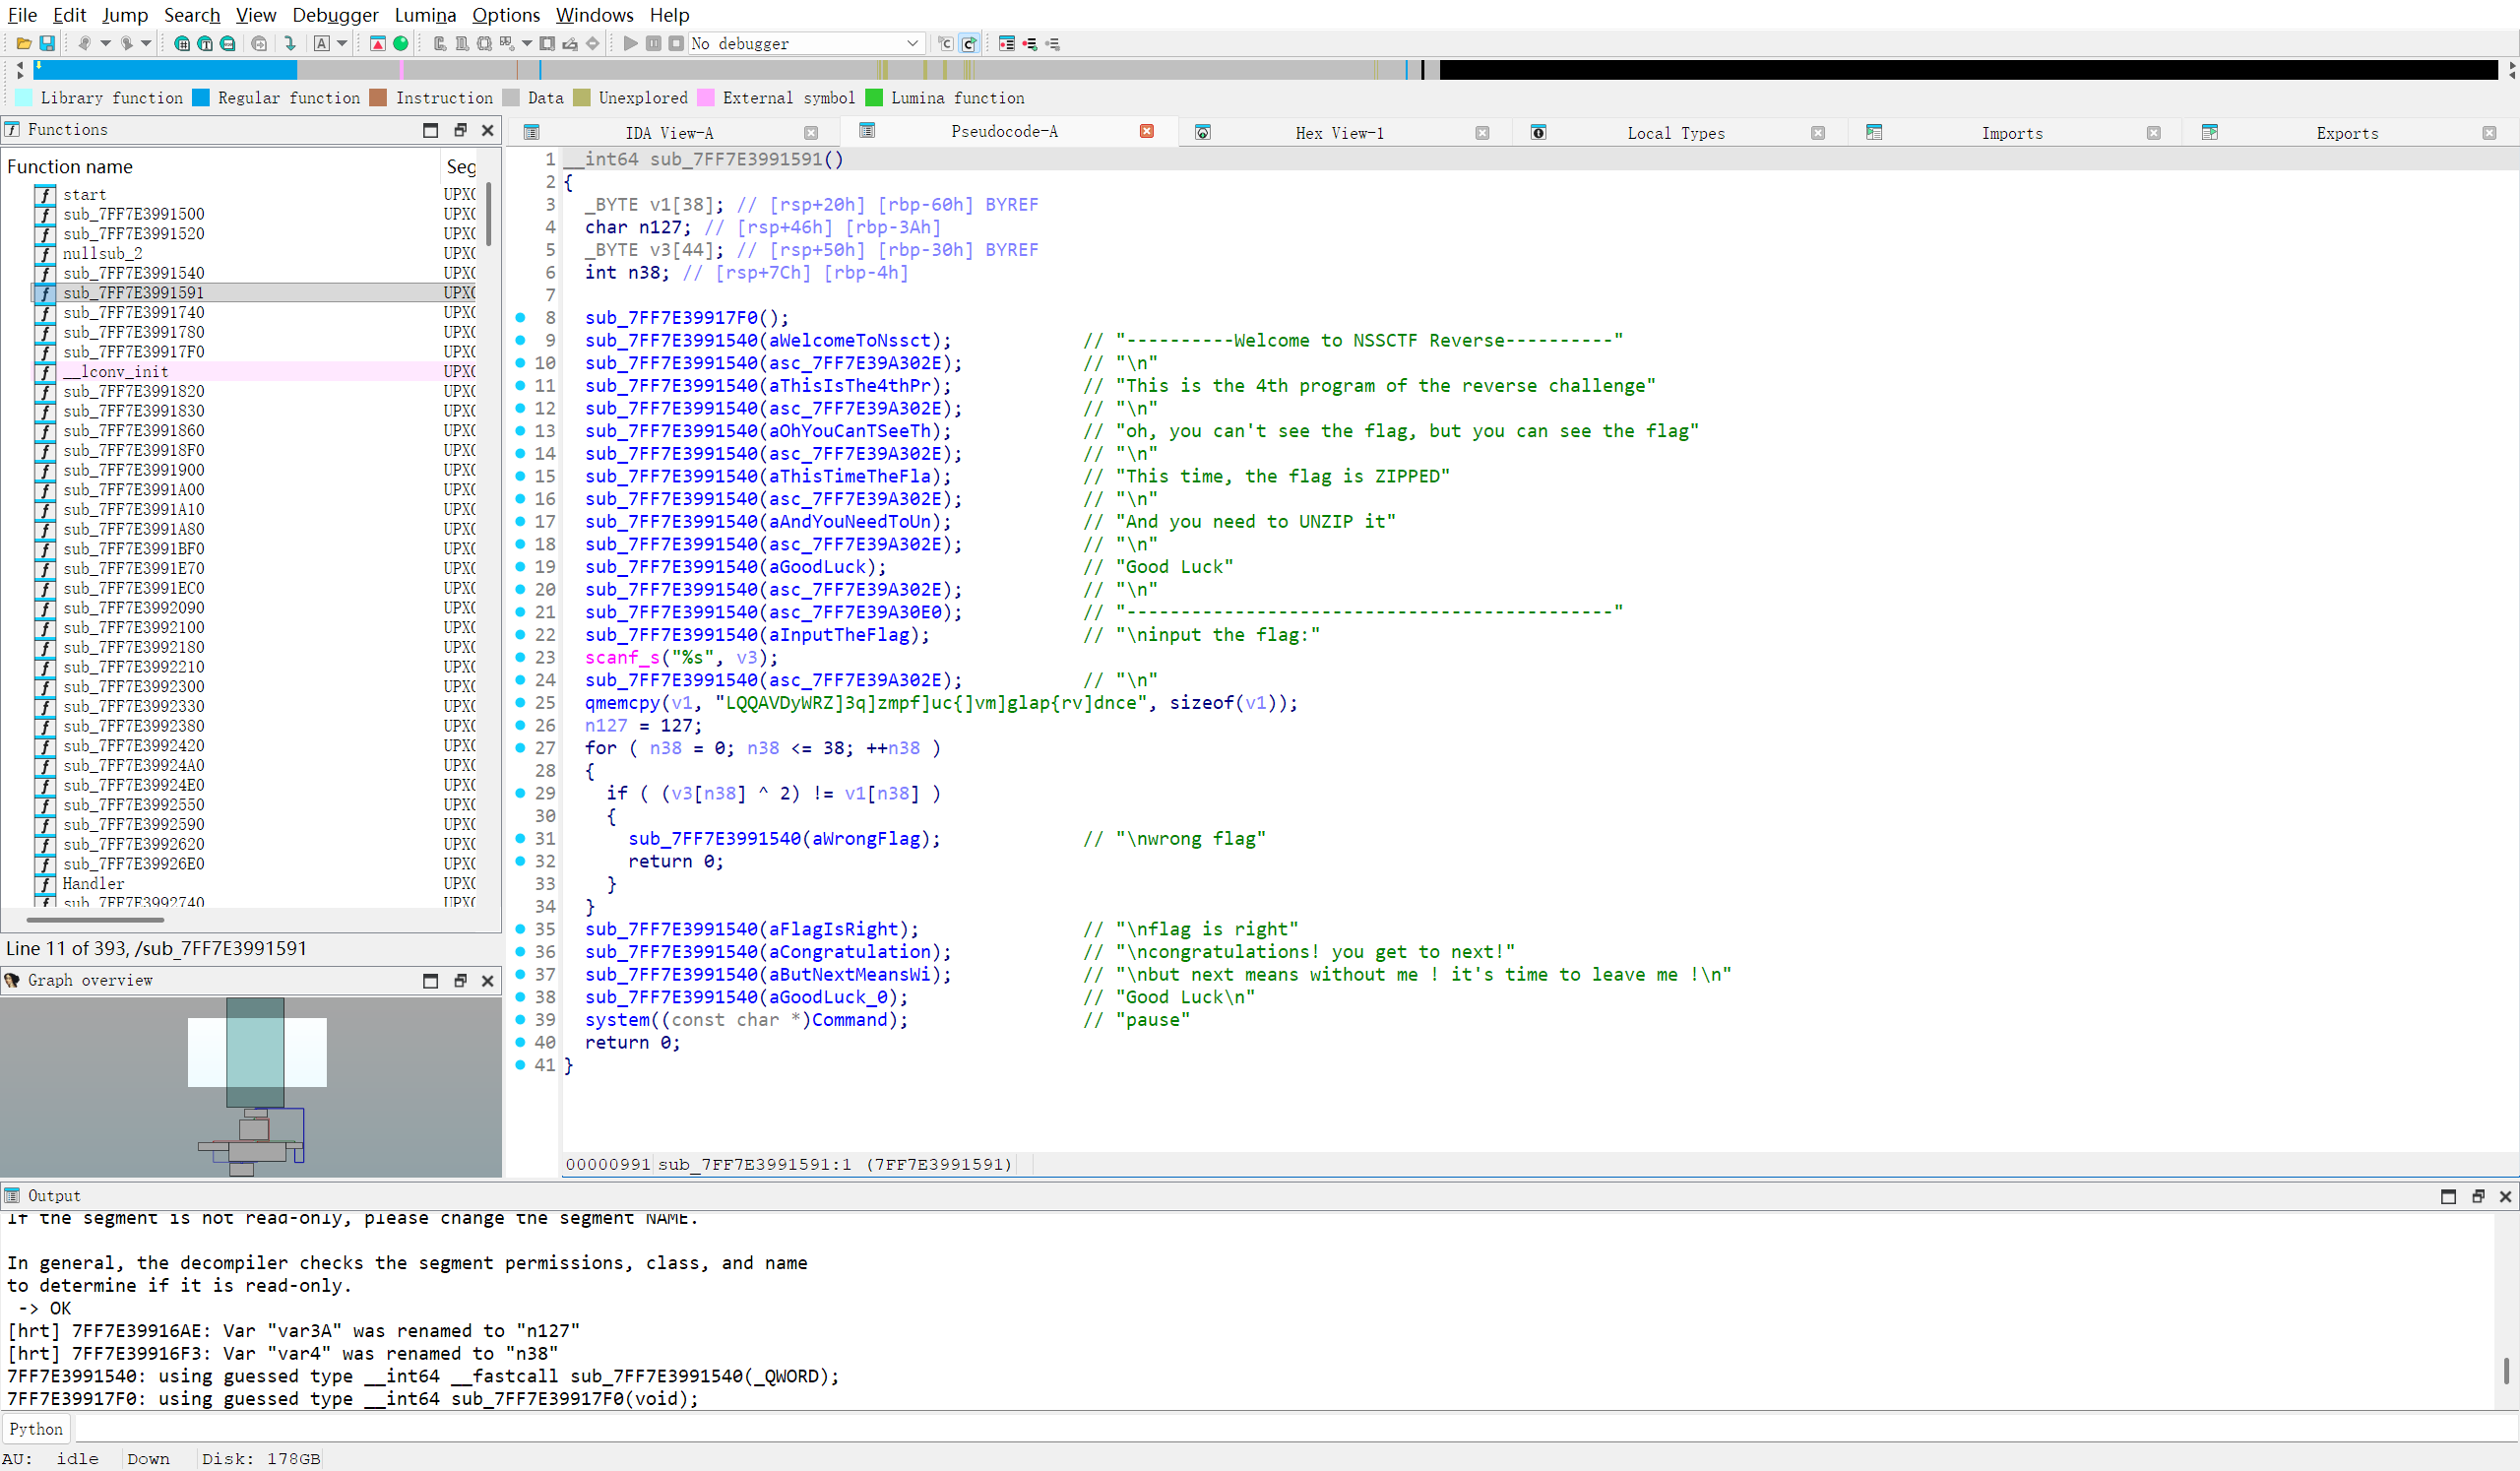Toggle the breakpoint dot on line 29
This screenshot has height=1471, width=2520.
pyautogui.click(x=520, y=793)
